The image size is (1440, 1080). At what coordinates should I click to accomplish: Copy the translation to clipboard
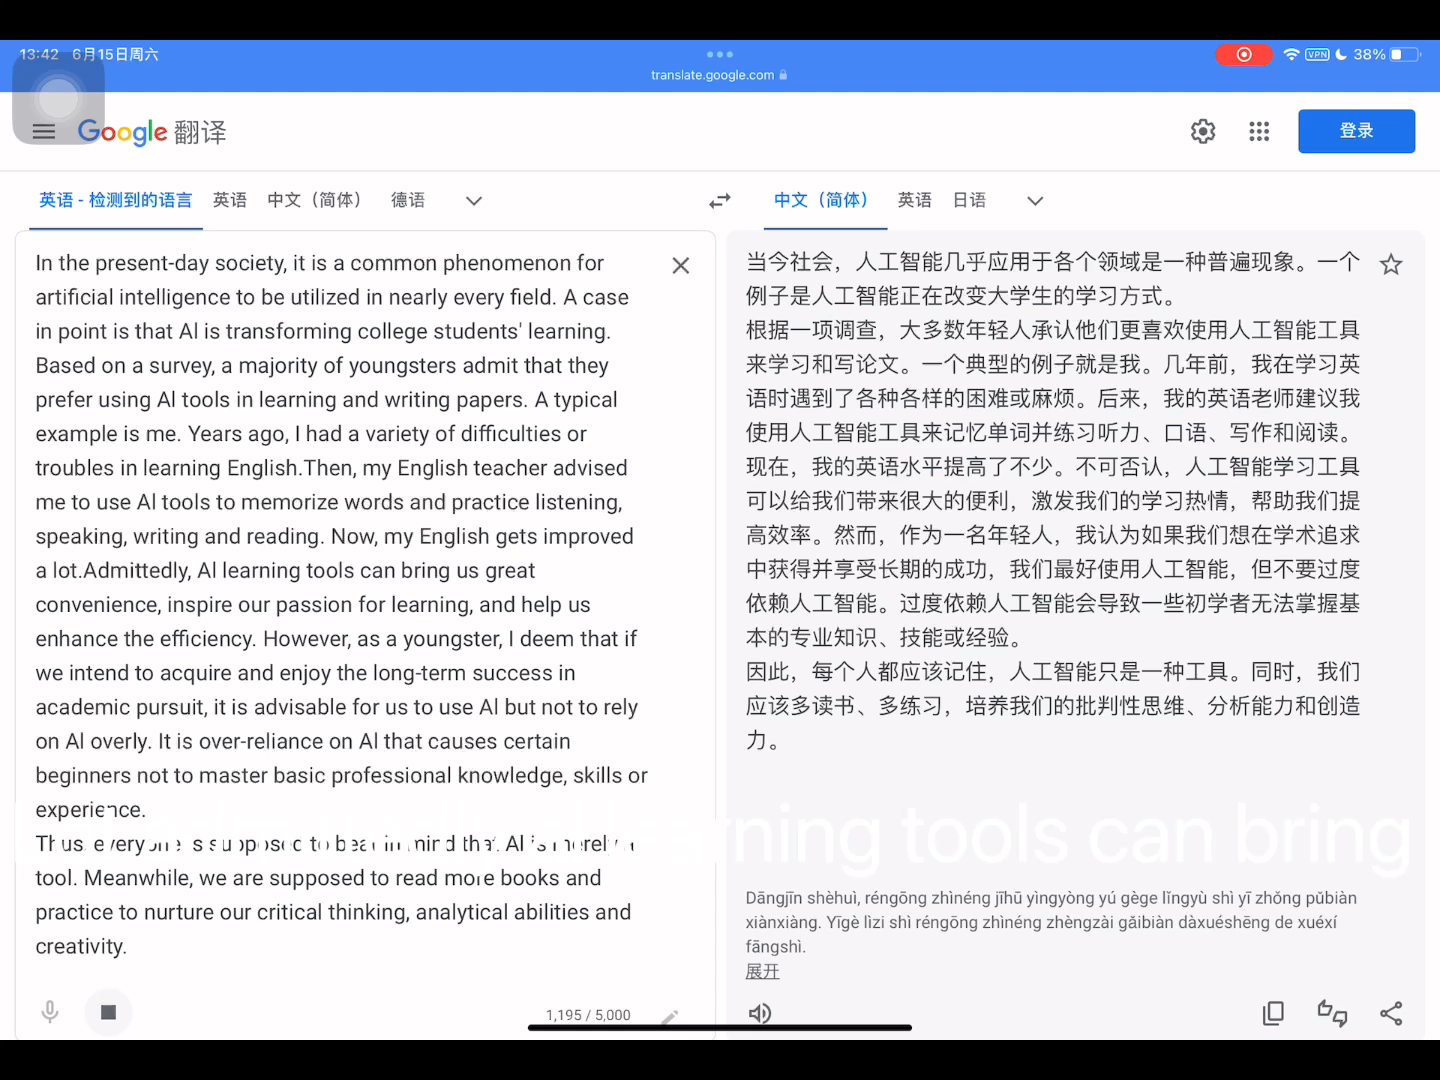[1273, 1013]
